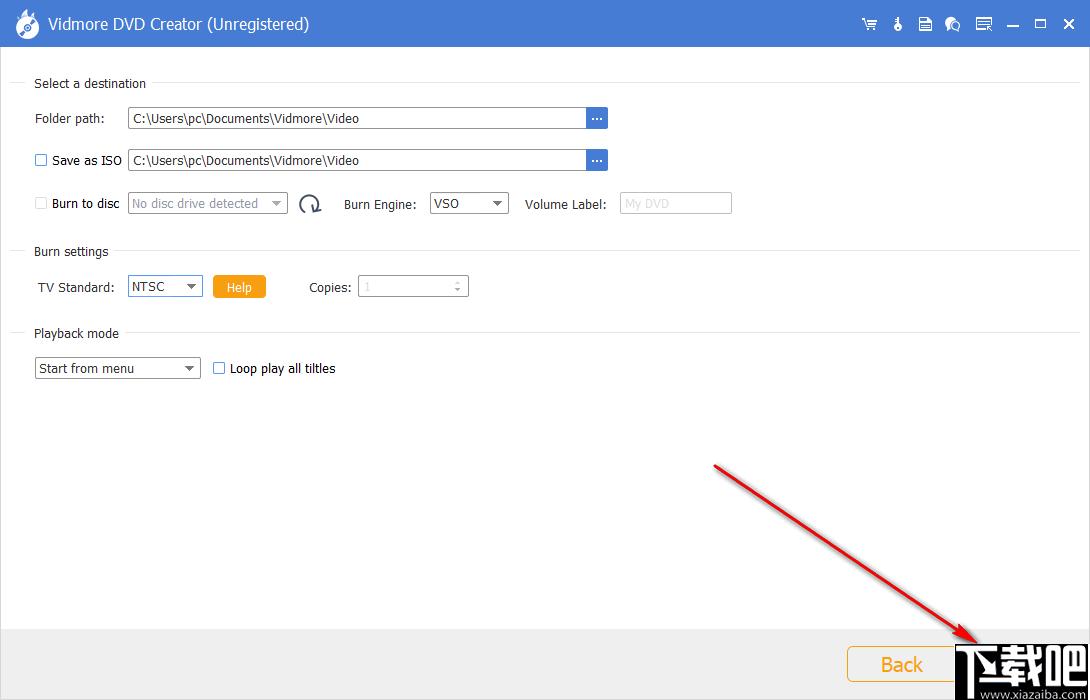Click the orange Help button
The image size is (1090, 700).
click(239, 287)
